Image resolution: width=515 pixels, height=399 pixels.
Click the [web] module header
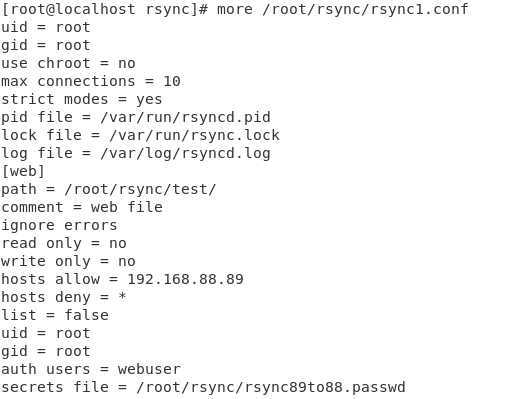[x=23, y=171]
